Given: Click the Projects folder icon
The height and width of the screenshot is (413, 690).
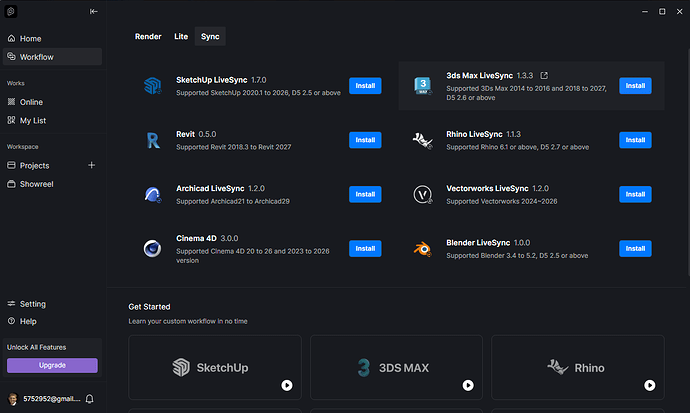Looking at the screenshot, I should [x=11, y=165].
